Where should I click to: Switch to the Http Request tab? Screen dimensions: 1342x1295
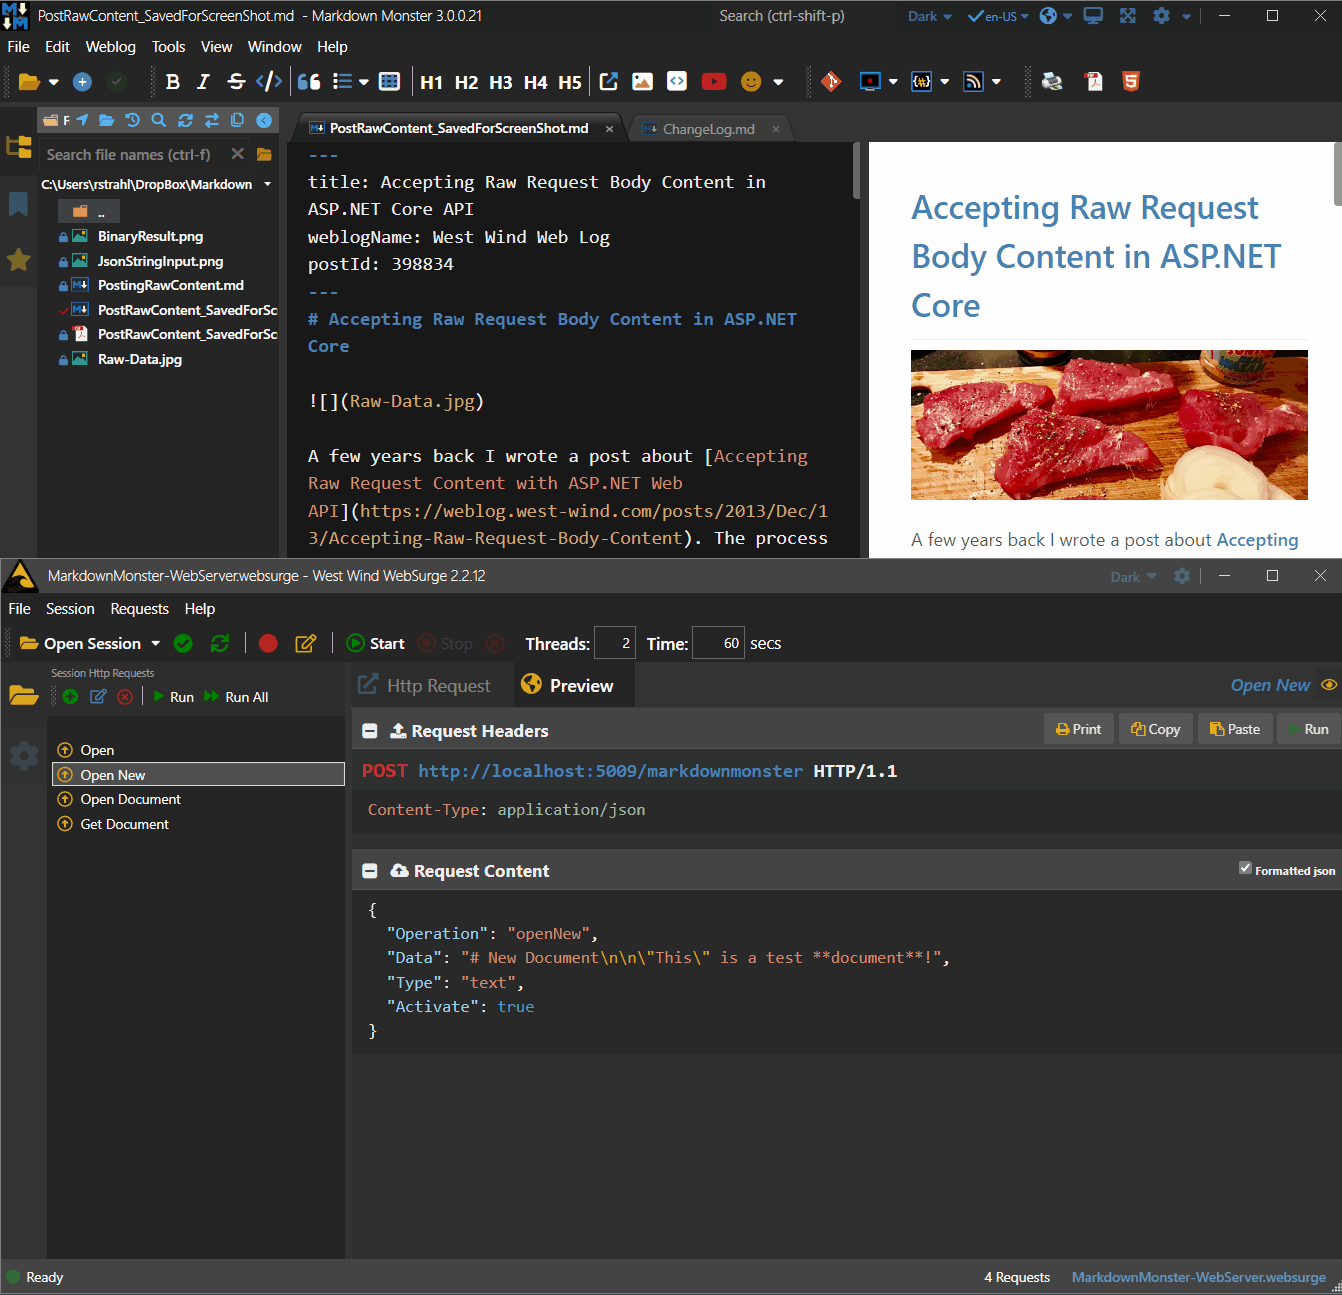coord(425,685)
